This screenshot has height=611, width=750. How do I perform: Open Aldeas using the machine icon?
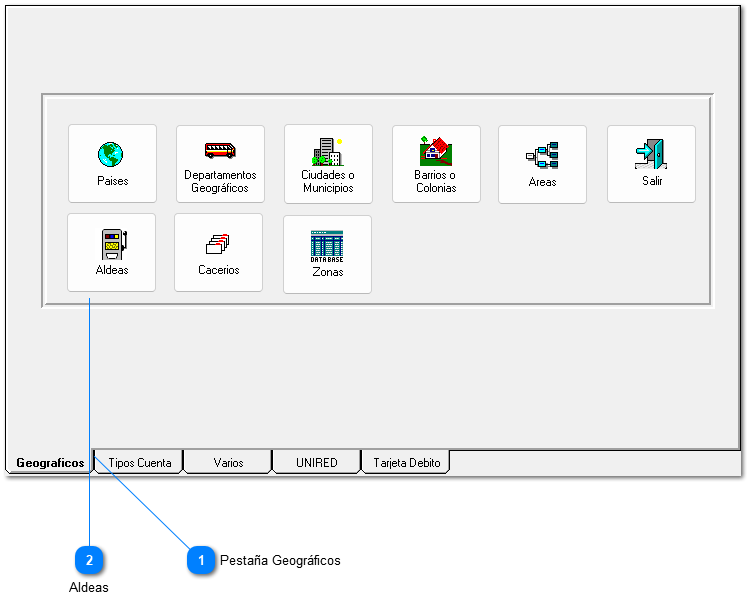point(112,244)
